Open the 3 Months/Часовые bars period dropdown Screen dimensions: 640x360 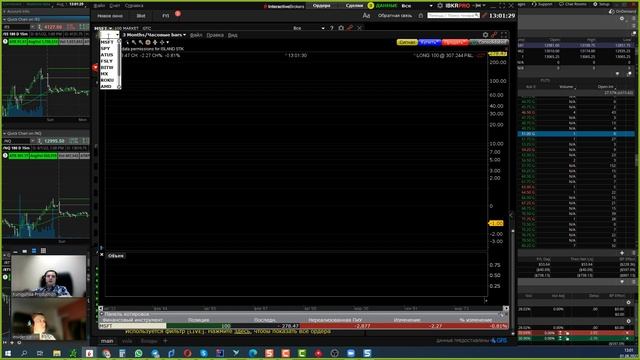click(154, 35)
